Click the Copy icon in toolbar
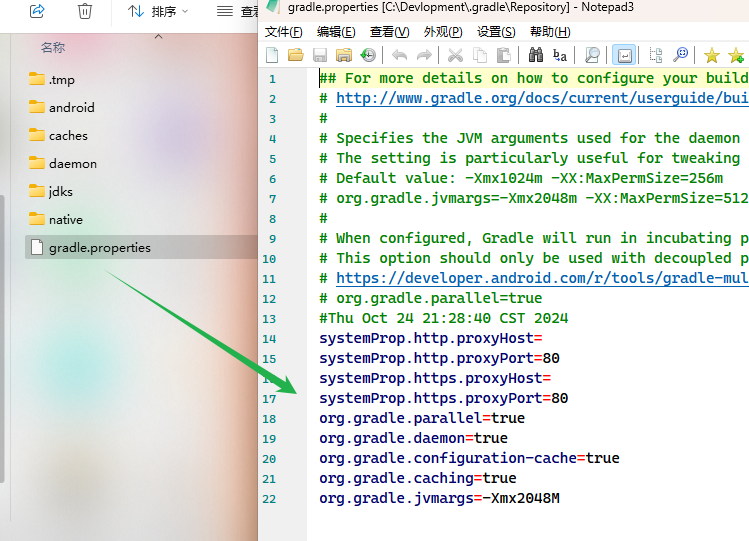 pyautogui.click(x=480, y=55)
